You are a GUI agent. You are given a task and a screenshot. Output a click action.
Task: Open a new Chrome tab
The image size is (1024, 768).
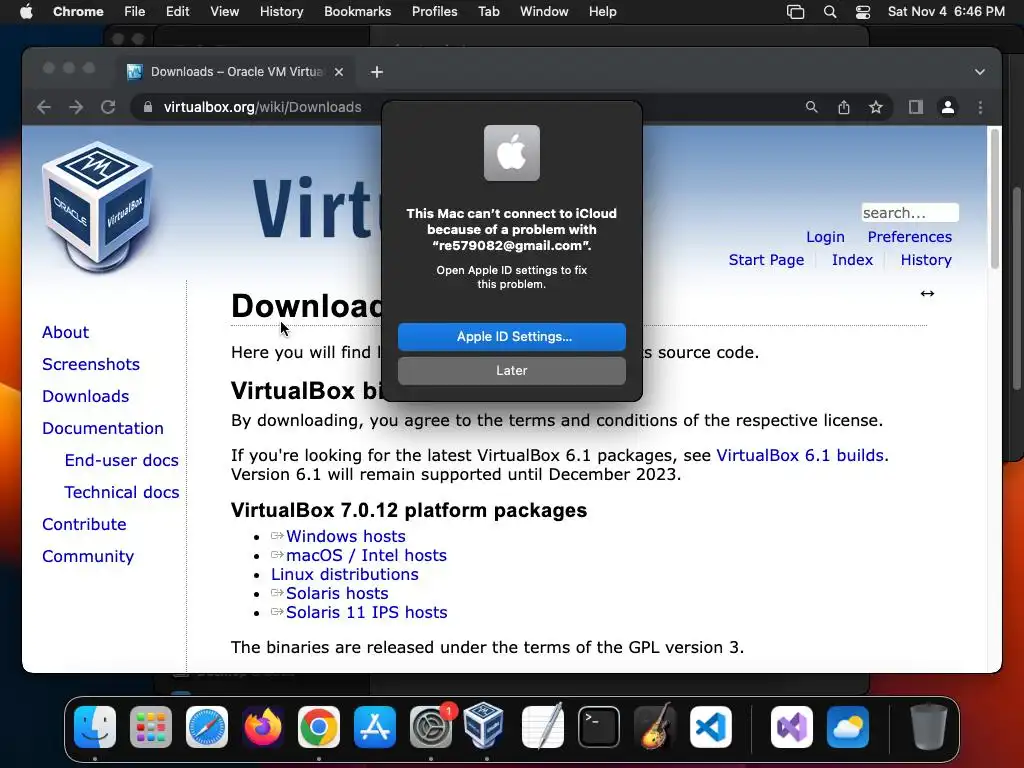(377, 72)
